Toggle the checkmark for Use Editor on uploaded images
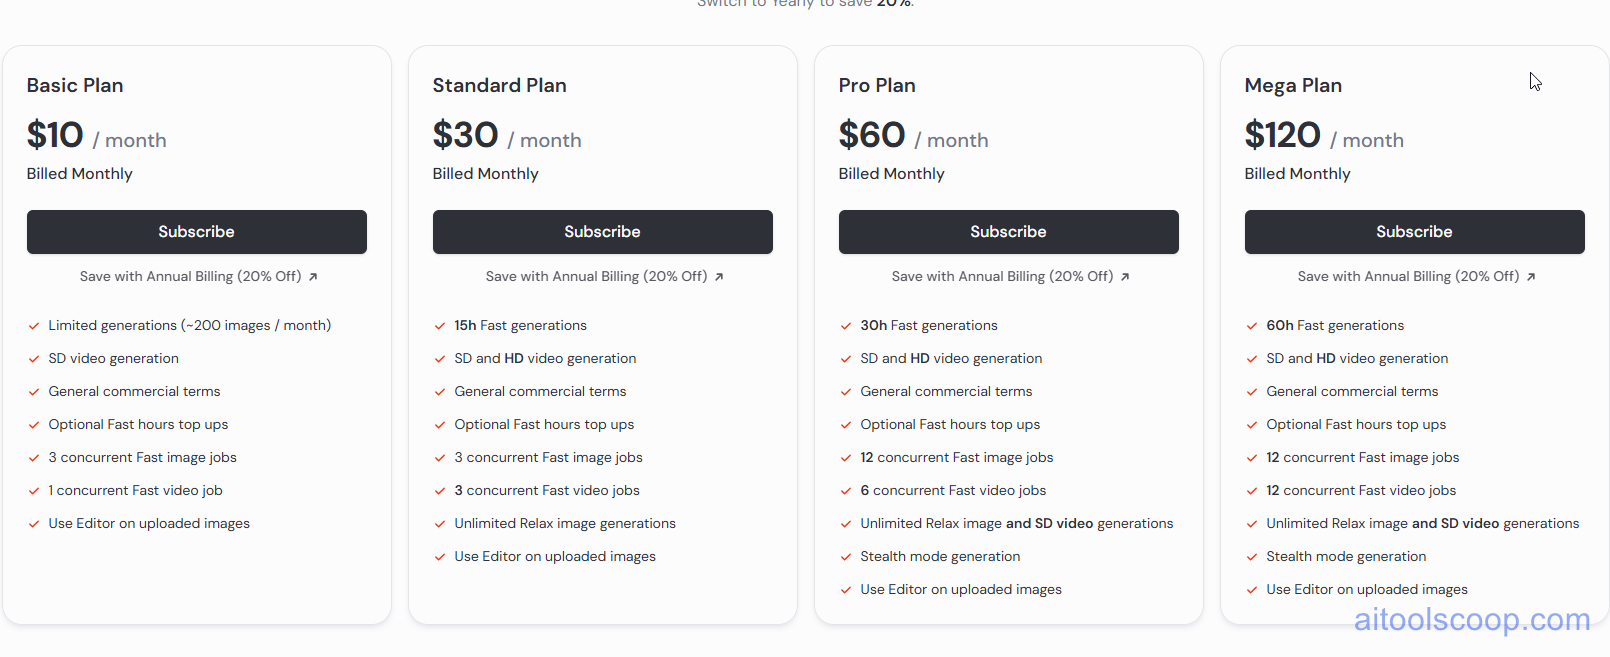Image resolution: width=1610 pixels, height=657 pixels. click(x=33, y=523)
